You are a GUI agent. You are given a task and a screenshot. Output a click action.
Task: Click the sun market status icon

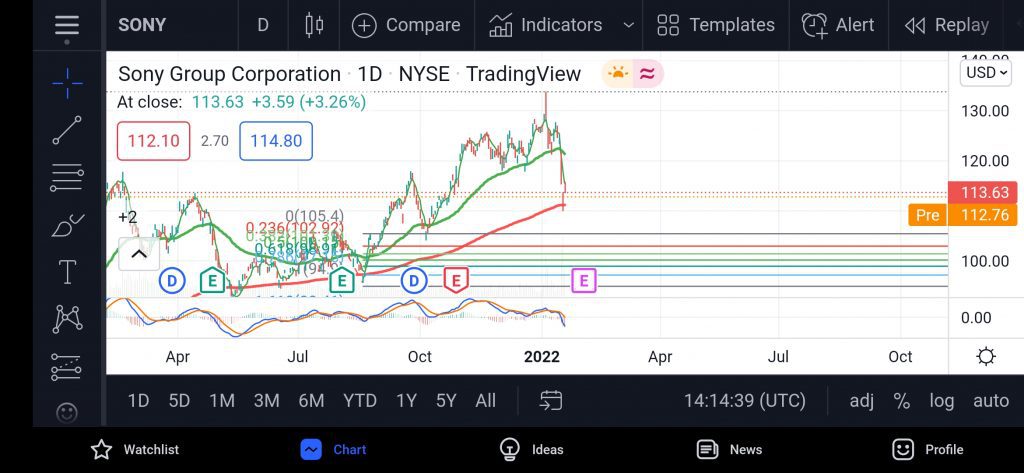[x=617, y=74]
